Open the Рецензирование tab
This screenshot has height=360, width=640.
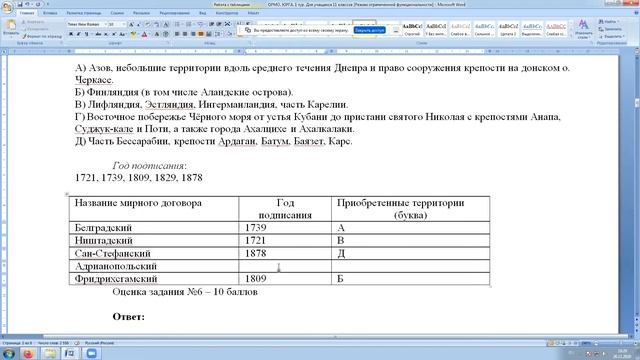pyautogui.click(x=174, y=13)
